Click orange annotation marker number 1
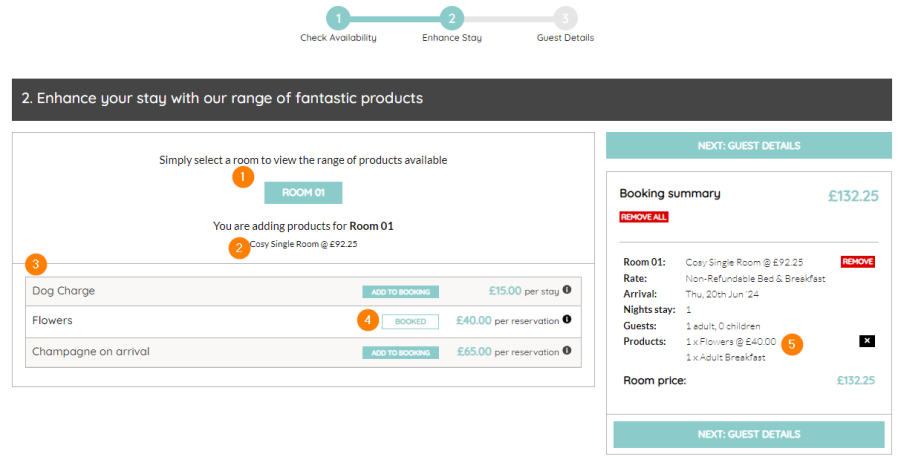901x465 pixels. point(241,176)
